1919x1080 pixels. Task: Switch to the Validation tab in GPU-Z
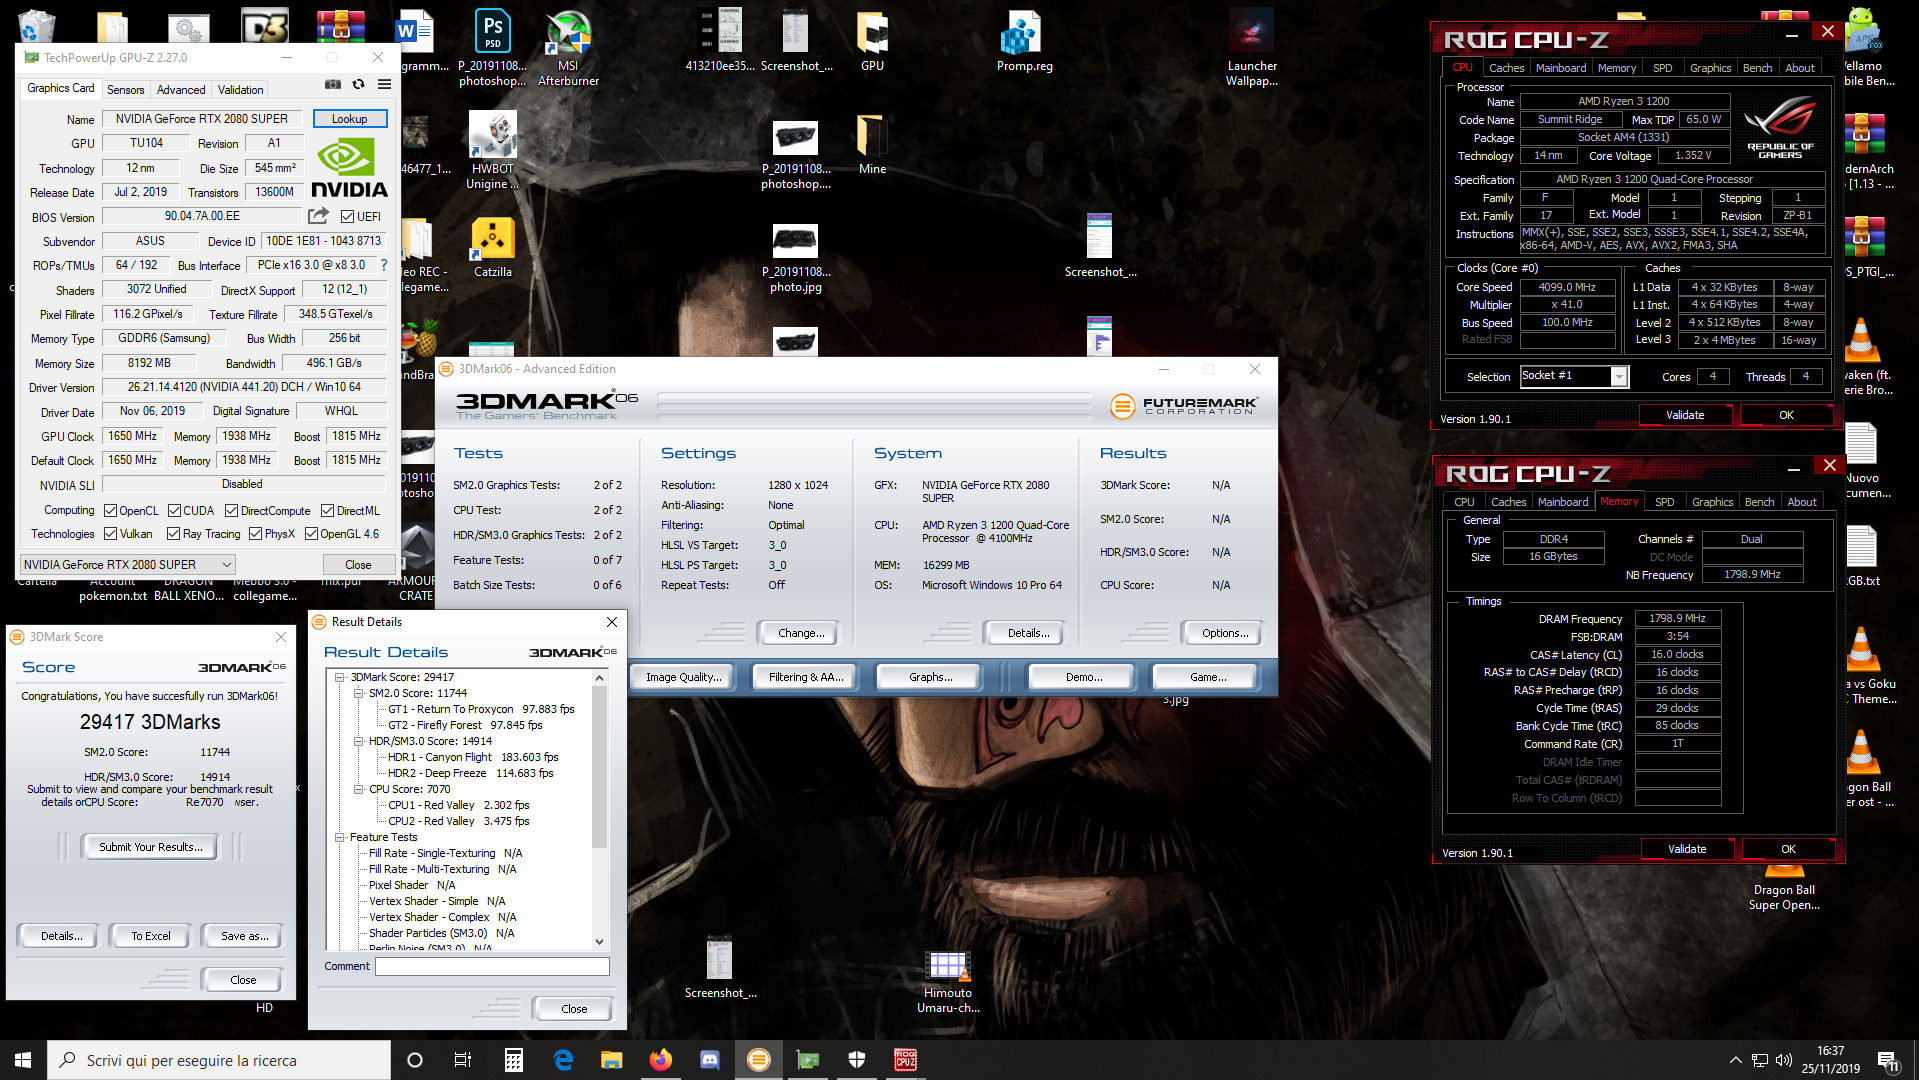(x=241, y=90)
